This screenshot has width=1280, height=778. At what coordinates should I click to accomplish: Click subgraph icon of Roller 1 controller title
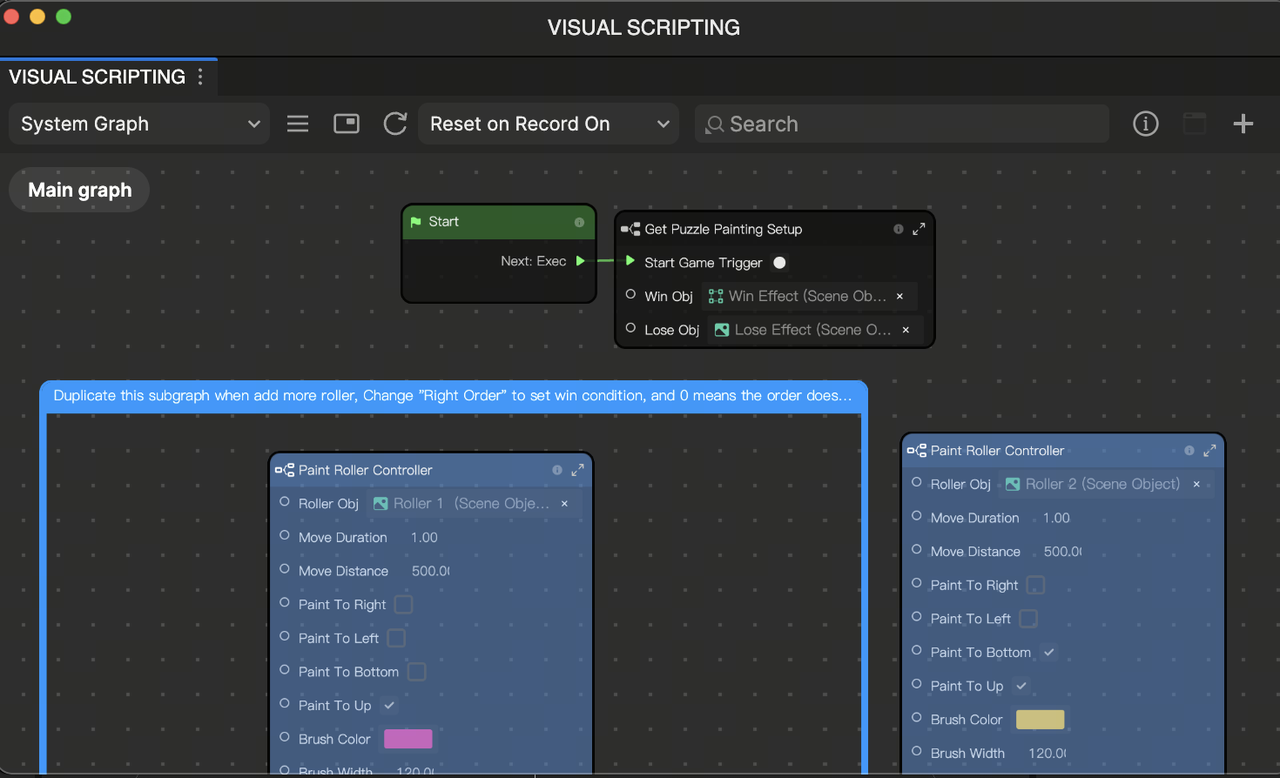(284, 470)
